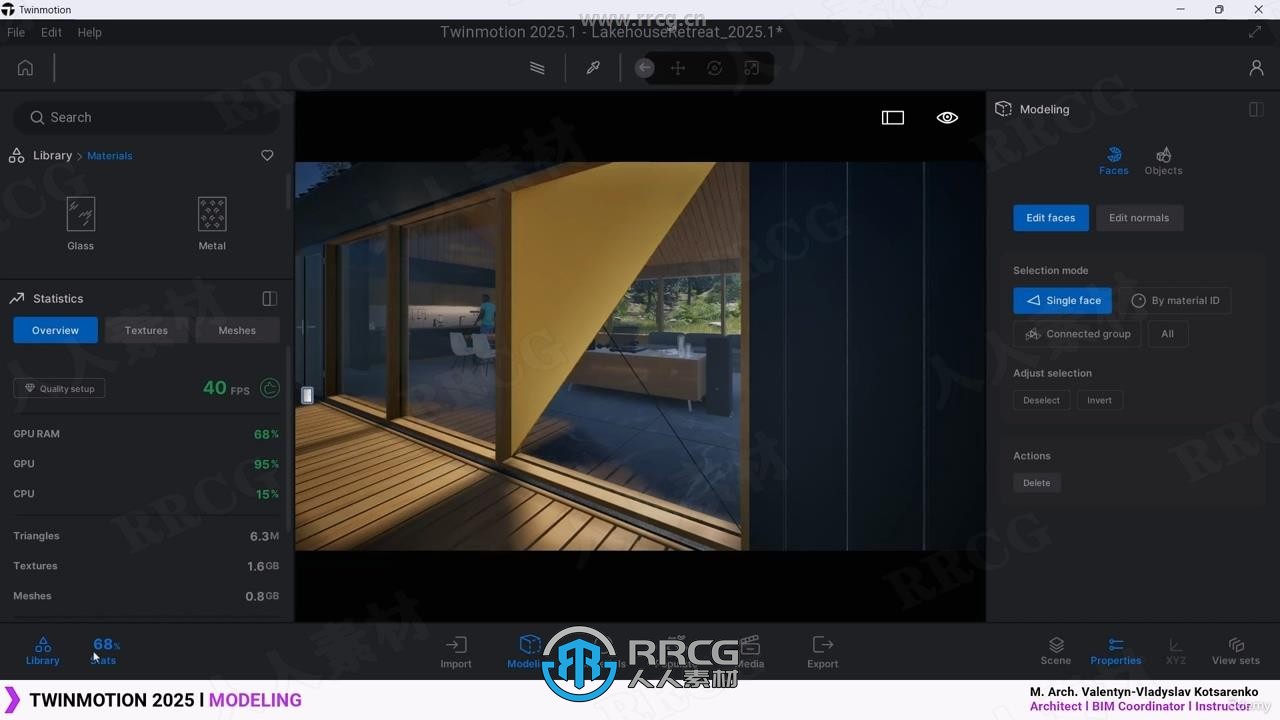This screenshot has width=1280, height=720.
Task: Click the CPU 15% value
Action: (267, 494)
